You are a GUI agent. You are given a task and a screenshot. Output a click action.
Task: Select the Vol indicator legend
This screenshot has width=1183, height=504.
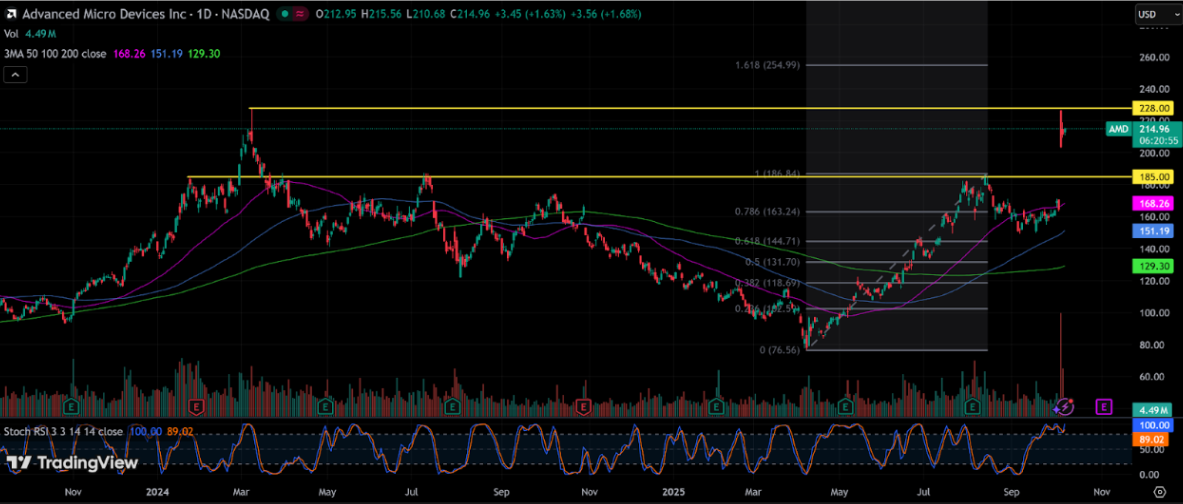pyautogui.click(x=11, y=33)
